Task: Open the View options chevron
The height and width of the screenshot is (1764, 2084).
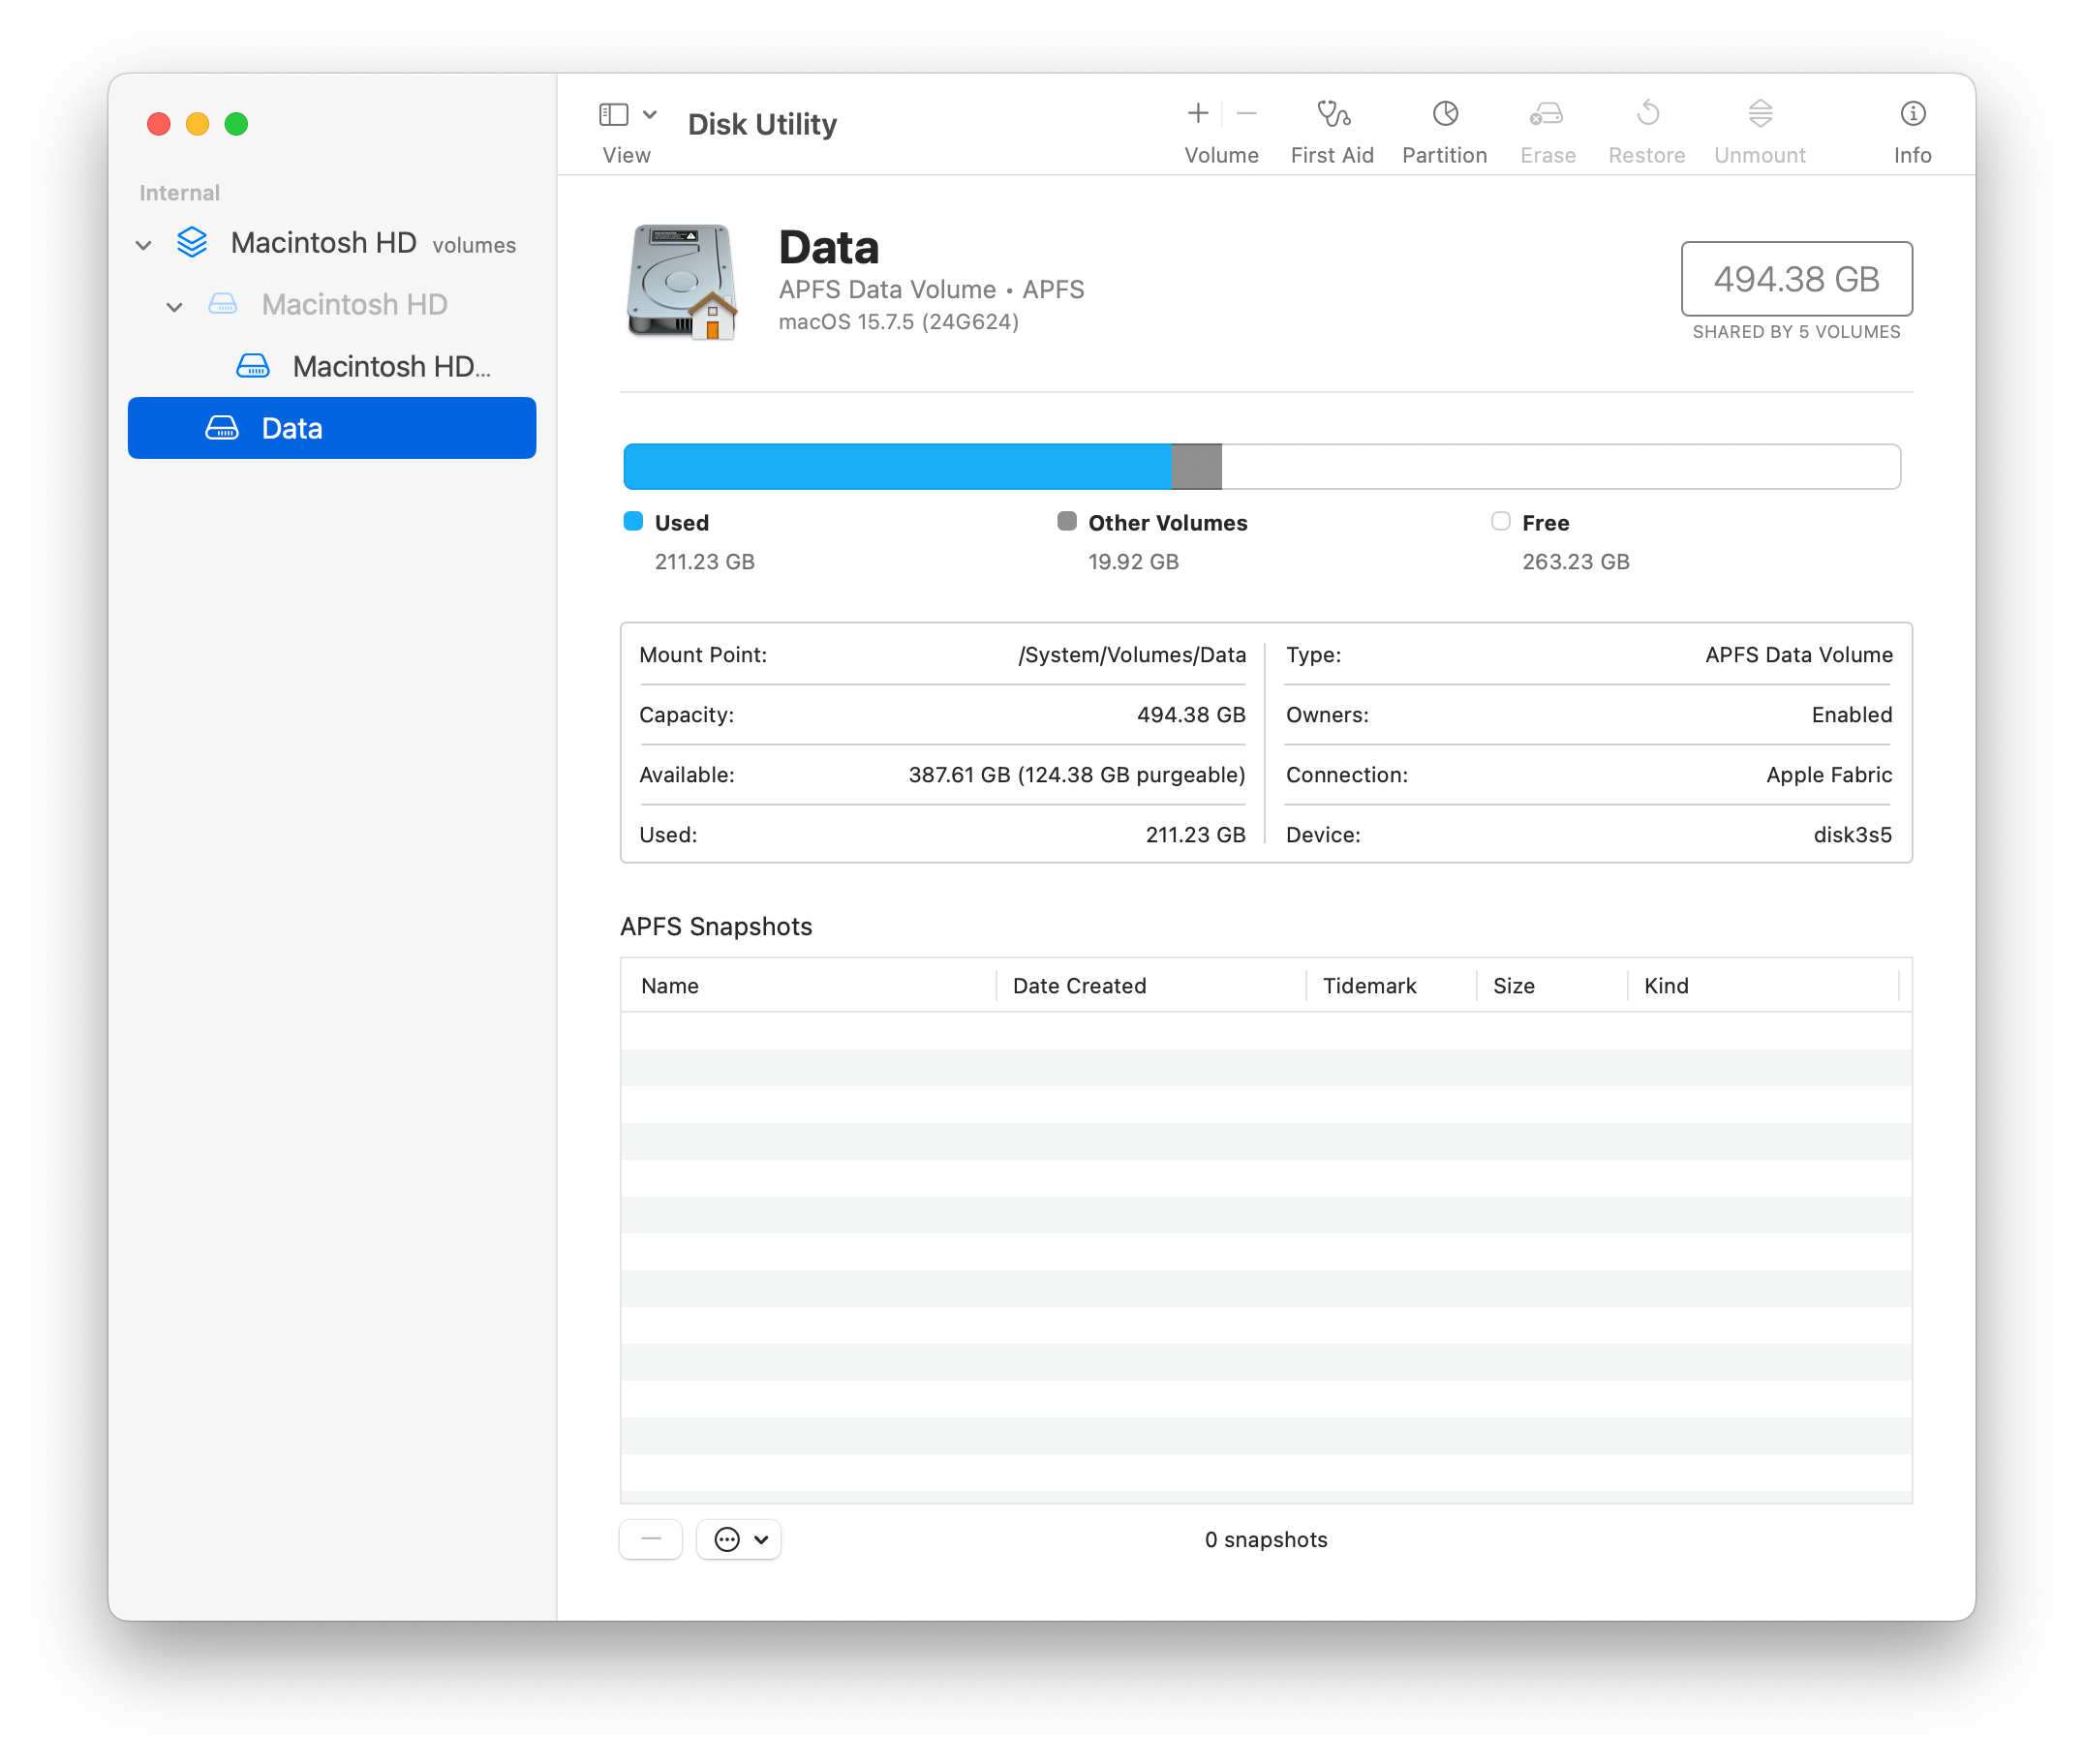Action: pos(650,115)
